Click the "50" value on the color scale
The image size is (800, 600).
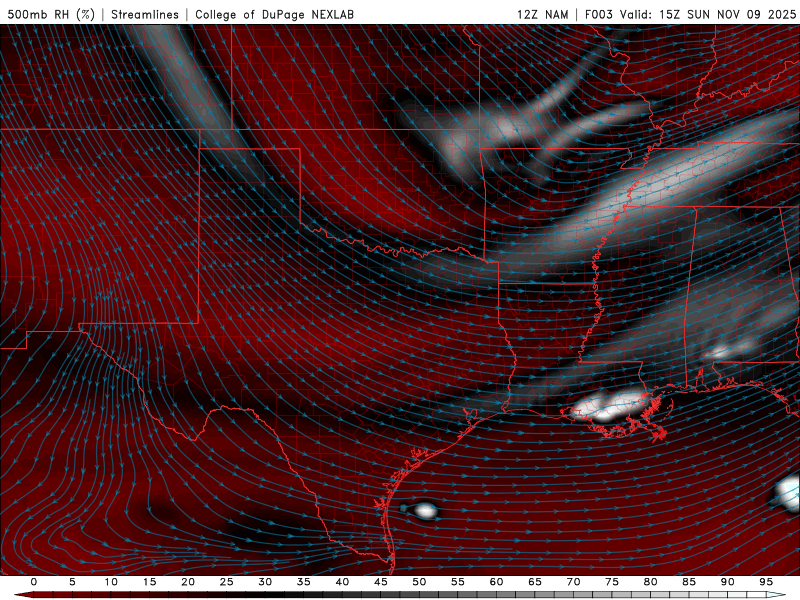click(x=419, y=582)
